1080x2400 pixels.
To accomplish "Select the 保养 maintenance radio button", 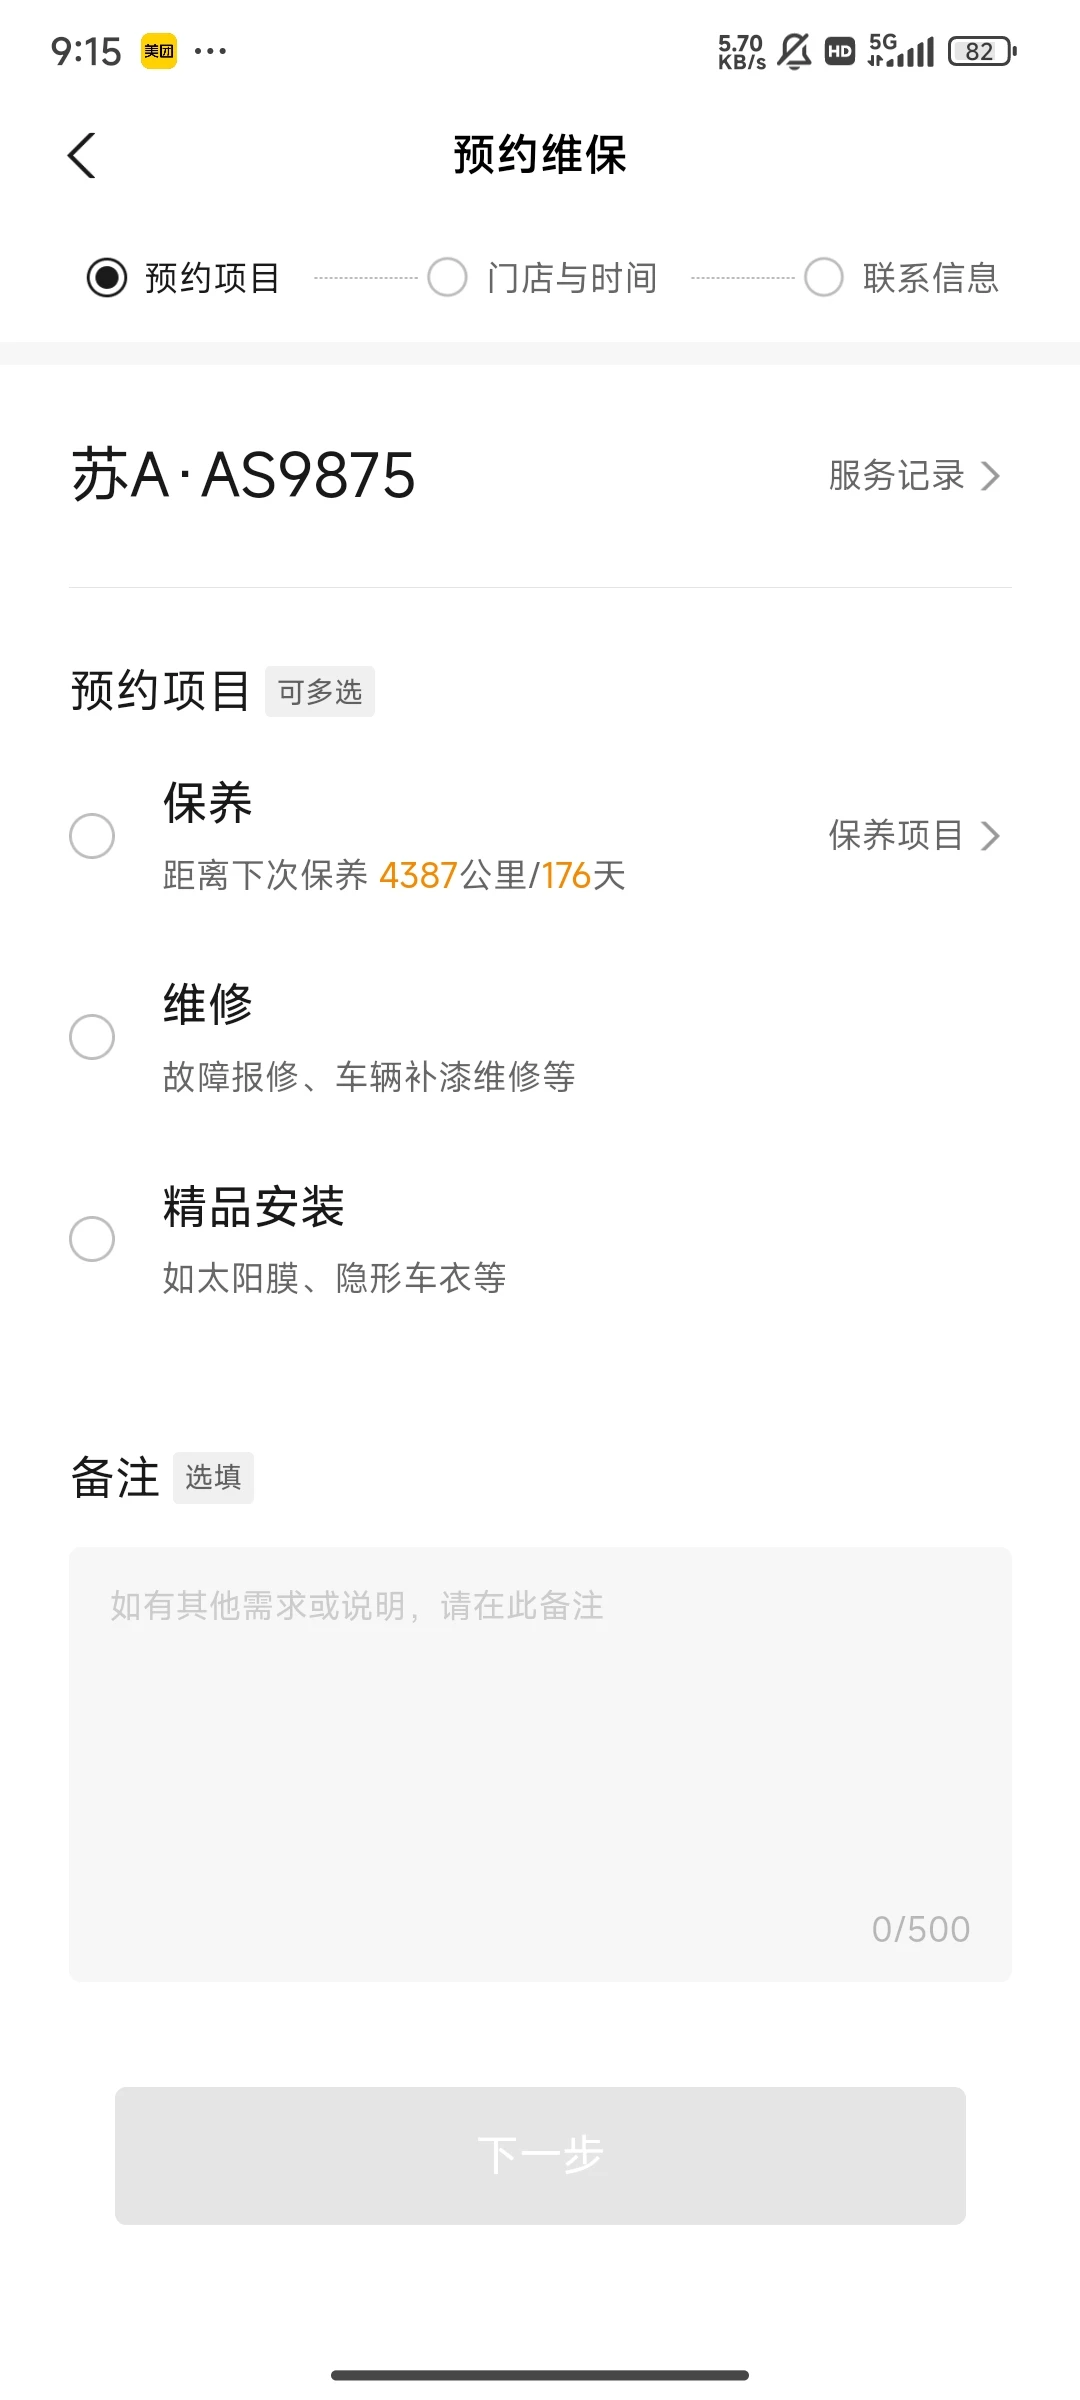I will click(x=92, y=836).
